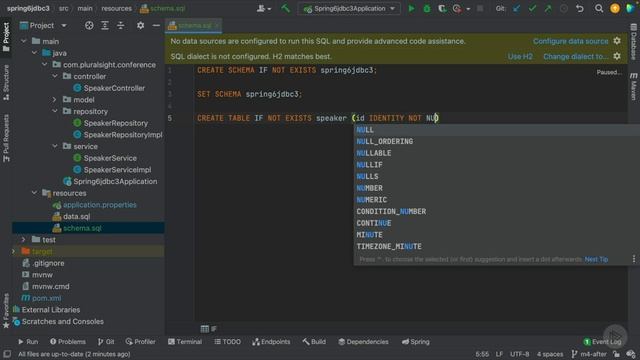The image size is (640, 360).
Task: Show completion popup more options dots
Action: [x=633, y=259]
